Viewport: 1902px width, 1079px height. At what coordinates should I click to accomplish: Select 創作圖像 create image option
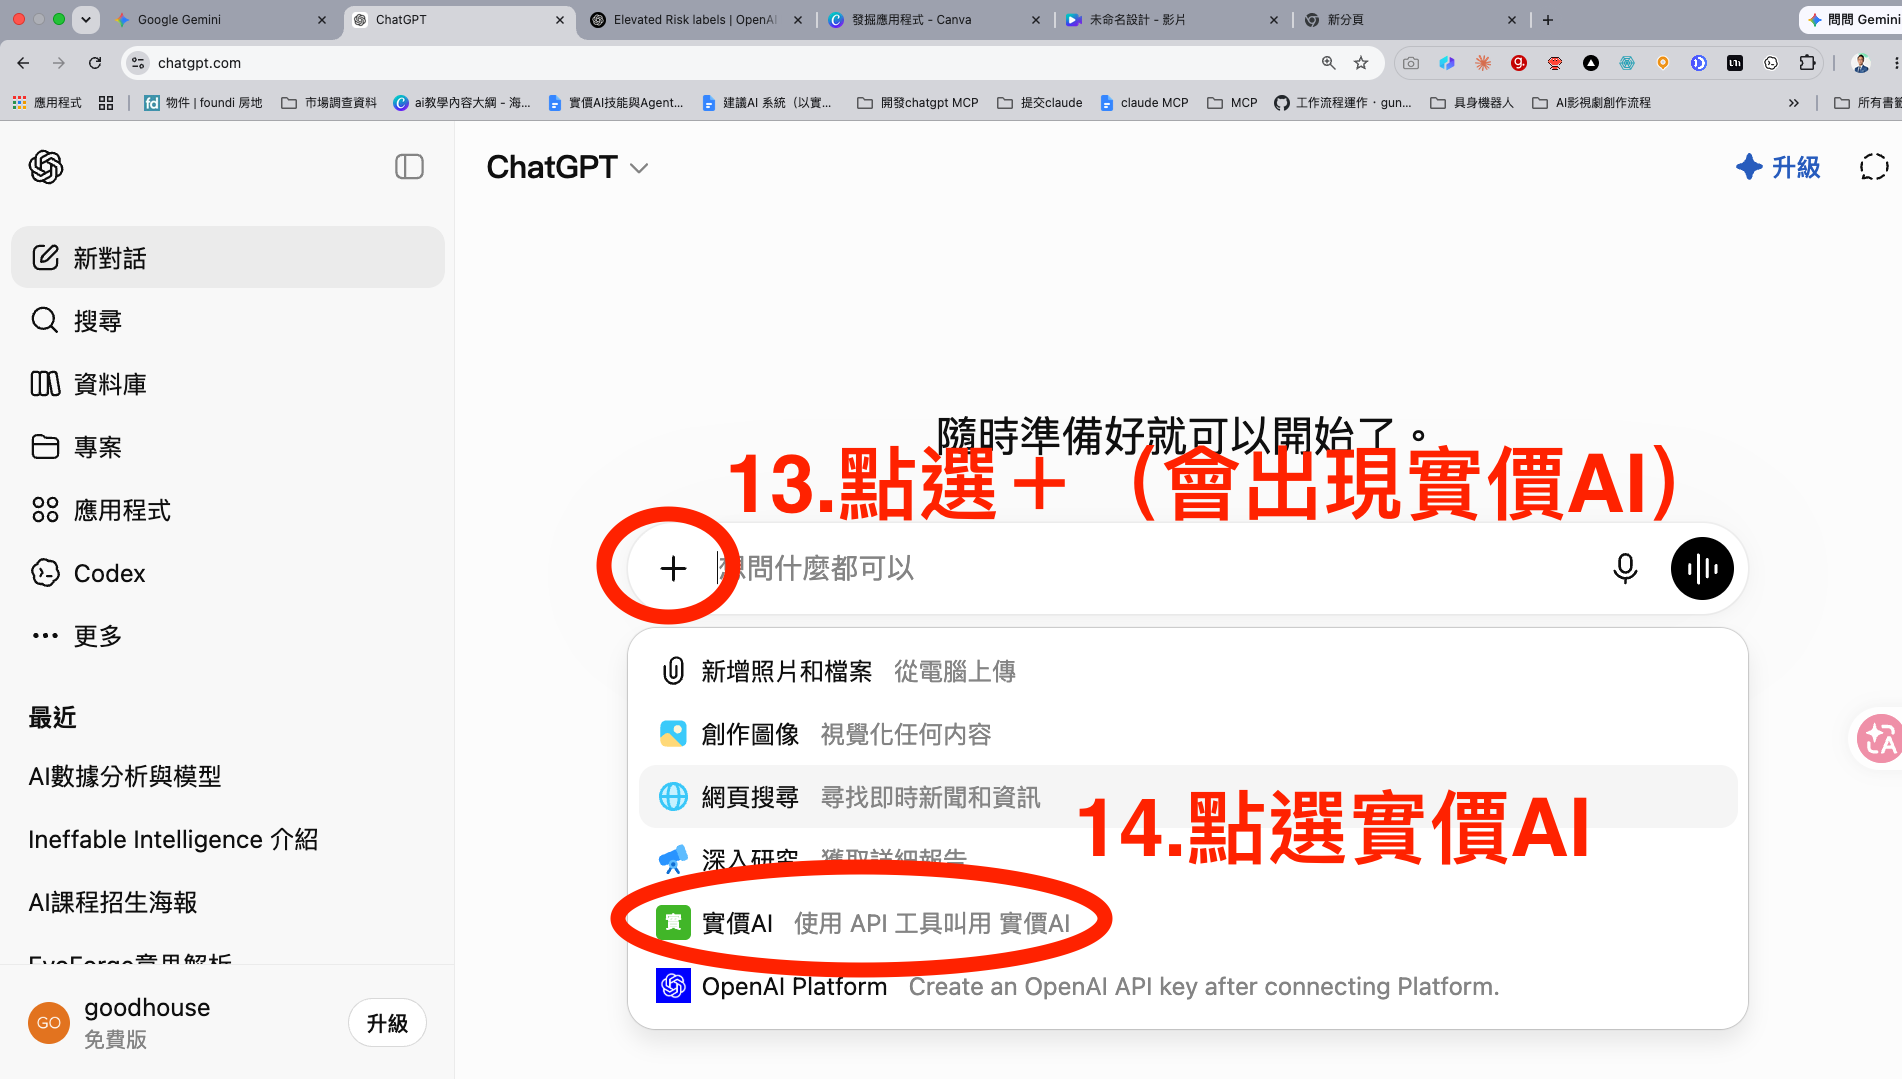(x=1187, y=734)
